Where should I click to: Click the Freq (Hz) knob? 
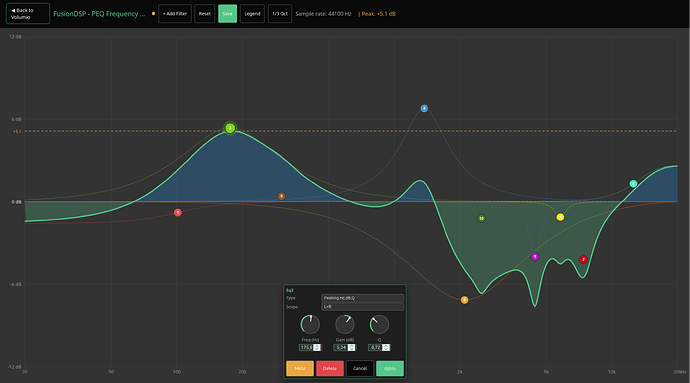tap(310, 325)
